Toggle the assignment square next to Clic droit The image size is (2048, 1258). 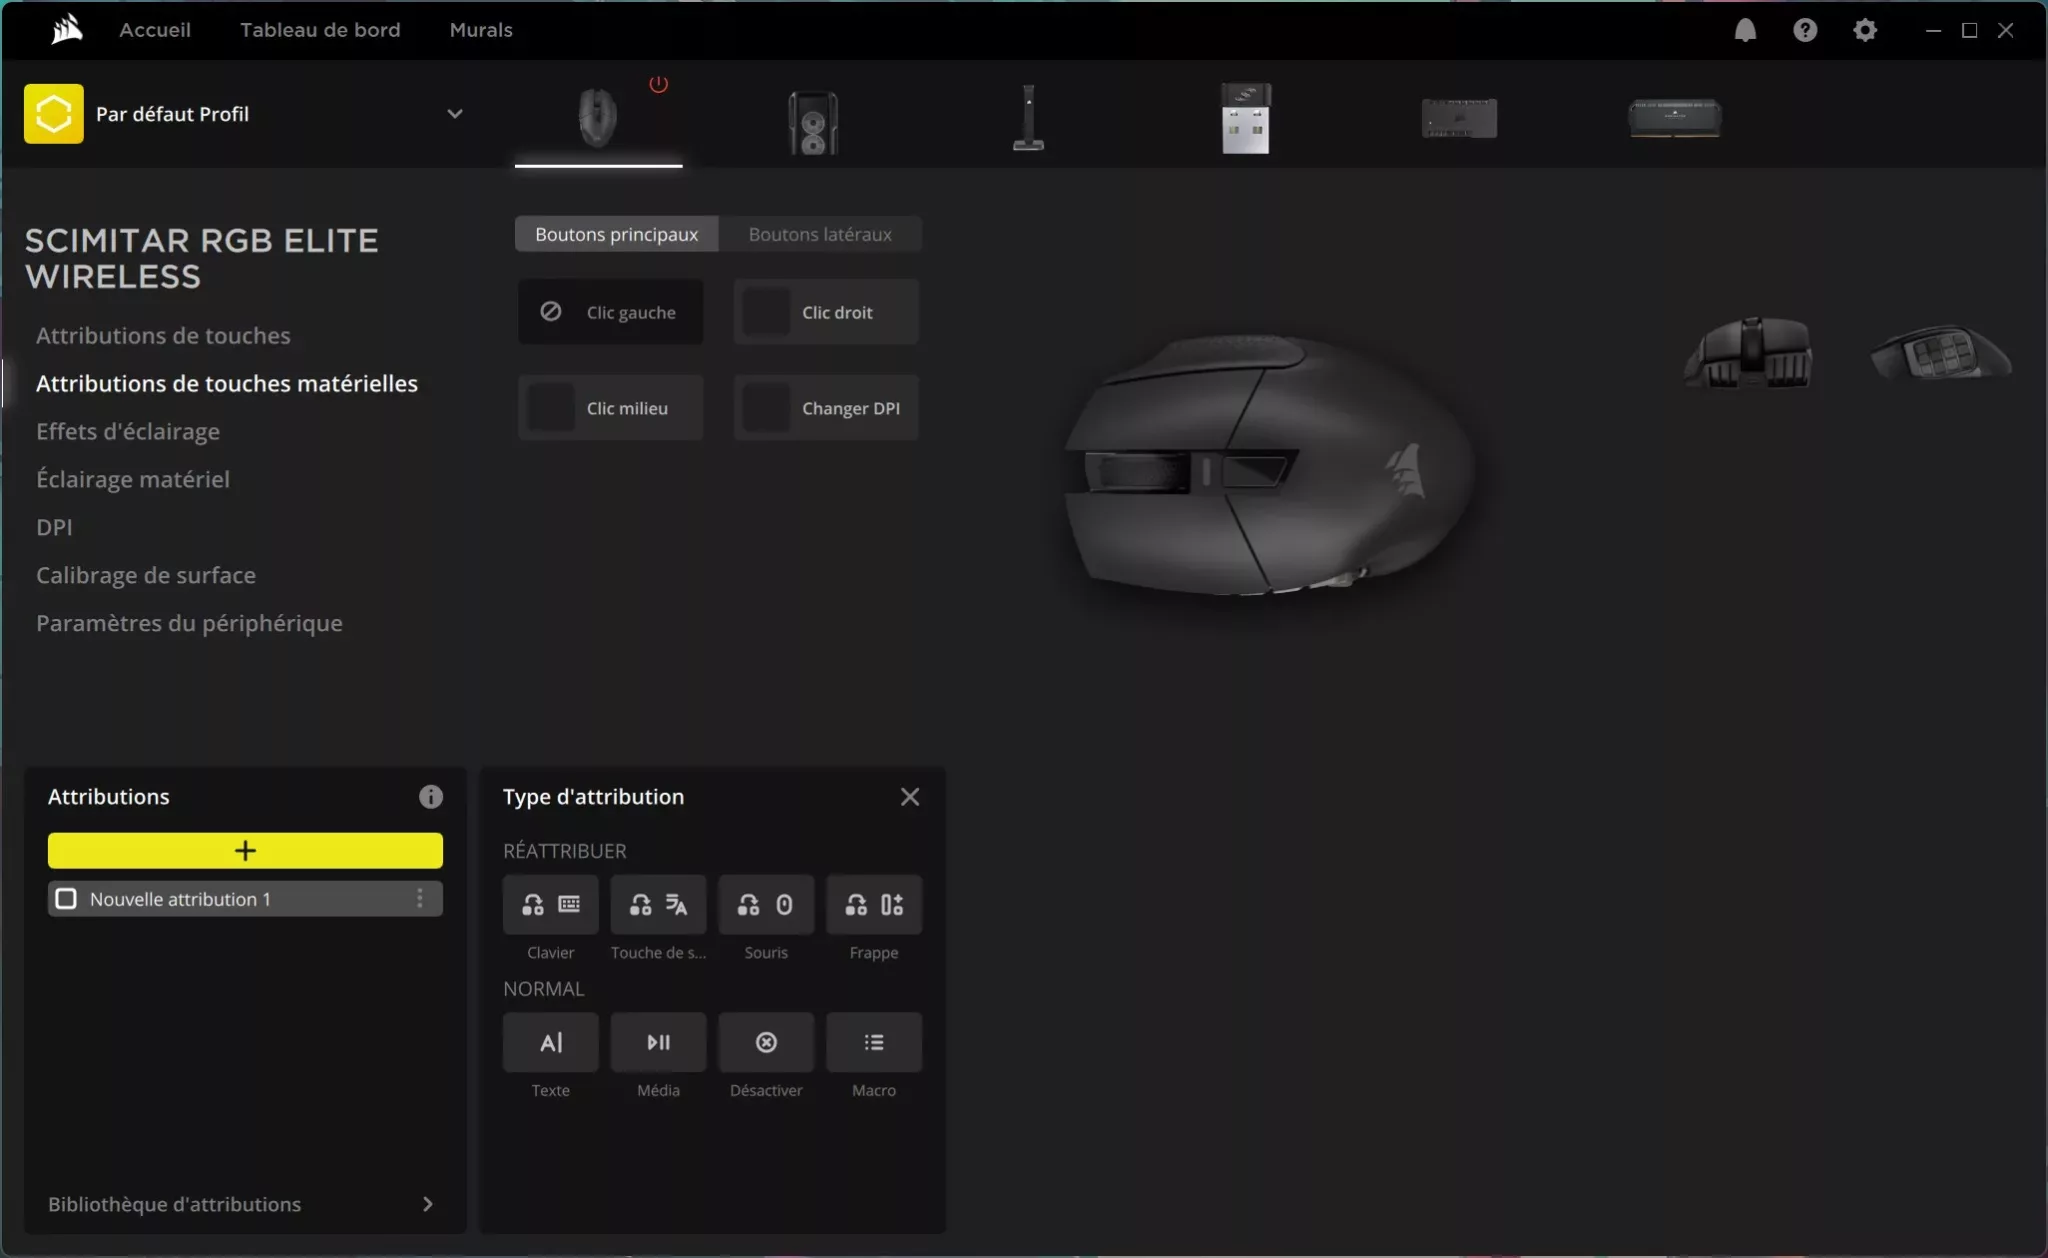click(765, 311)
